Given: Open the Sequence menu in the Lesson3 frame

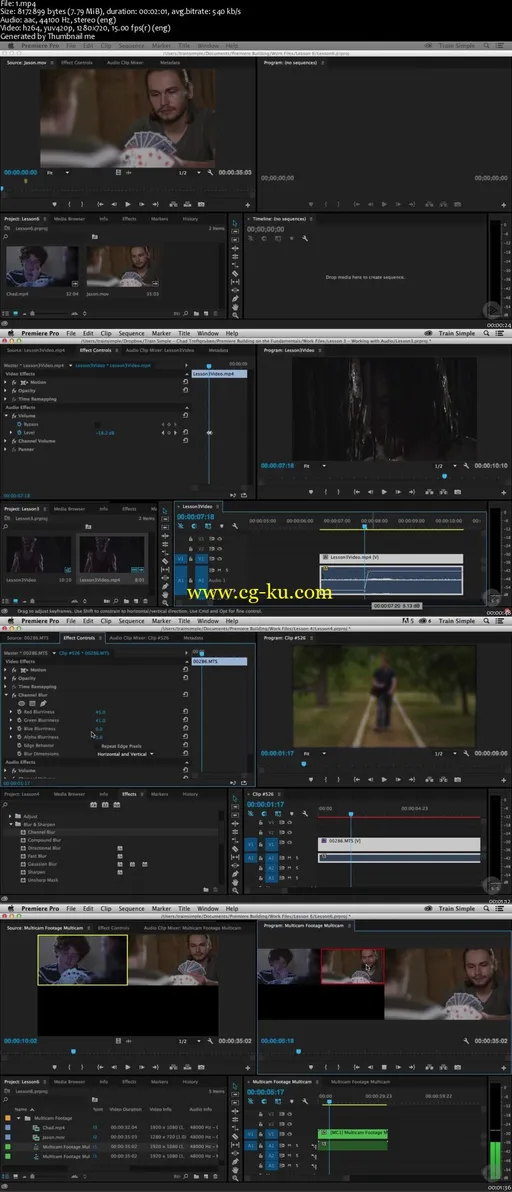Looking at the screenshot, I should coord(131,333).
